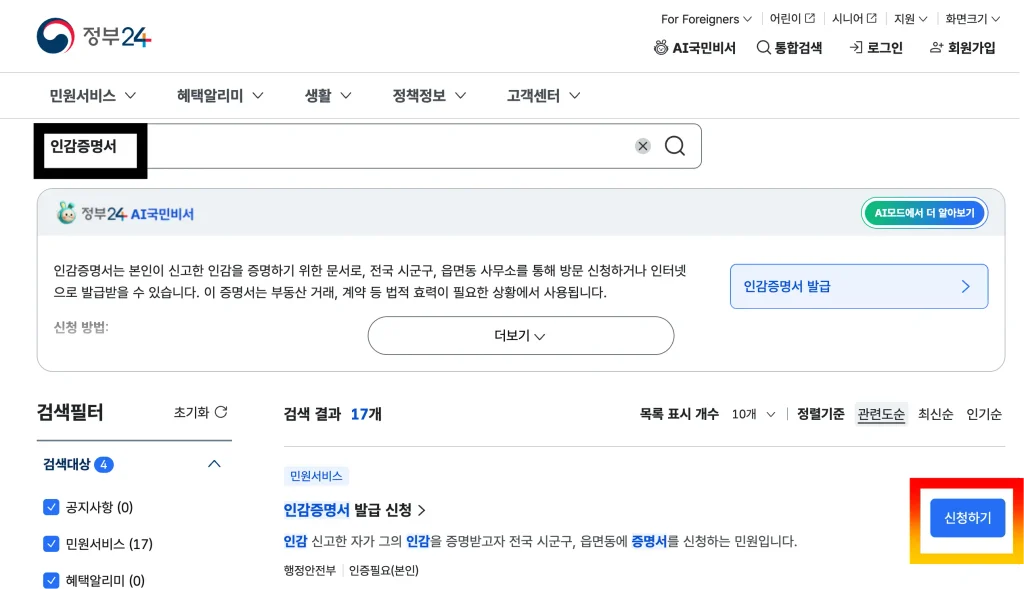
Task: Uncheck the 혜택알리미 (0) checkbox
Action: [x=51, y=580]
